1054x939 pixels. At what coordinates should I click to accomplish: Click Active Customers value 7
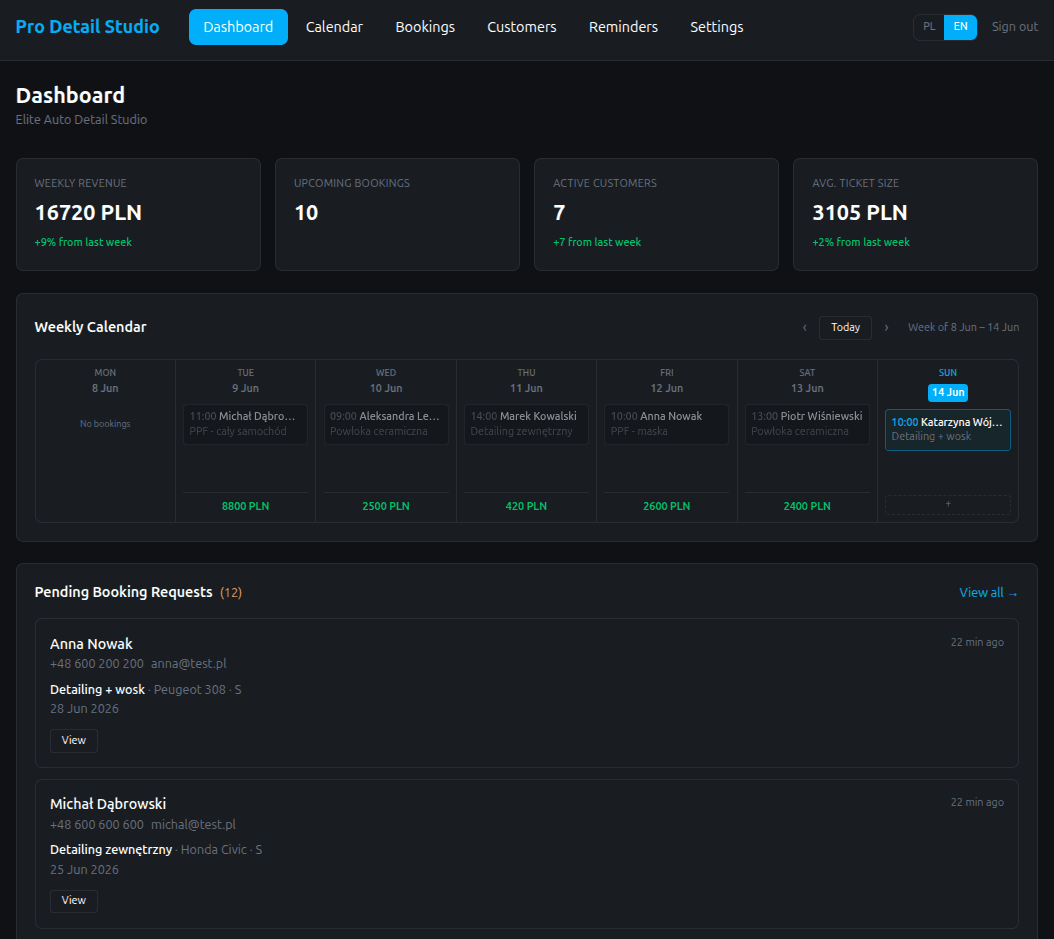click(559, 213)
